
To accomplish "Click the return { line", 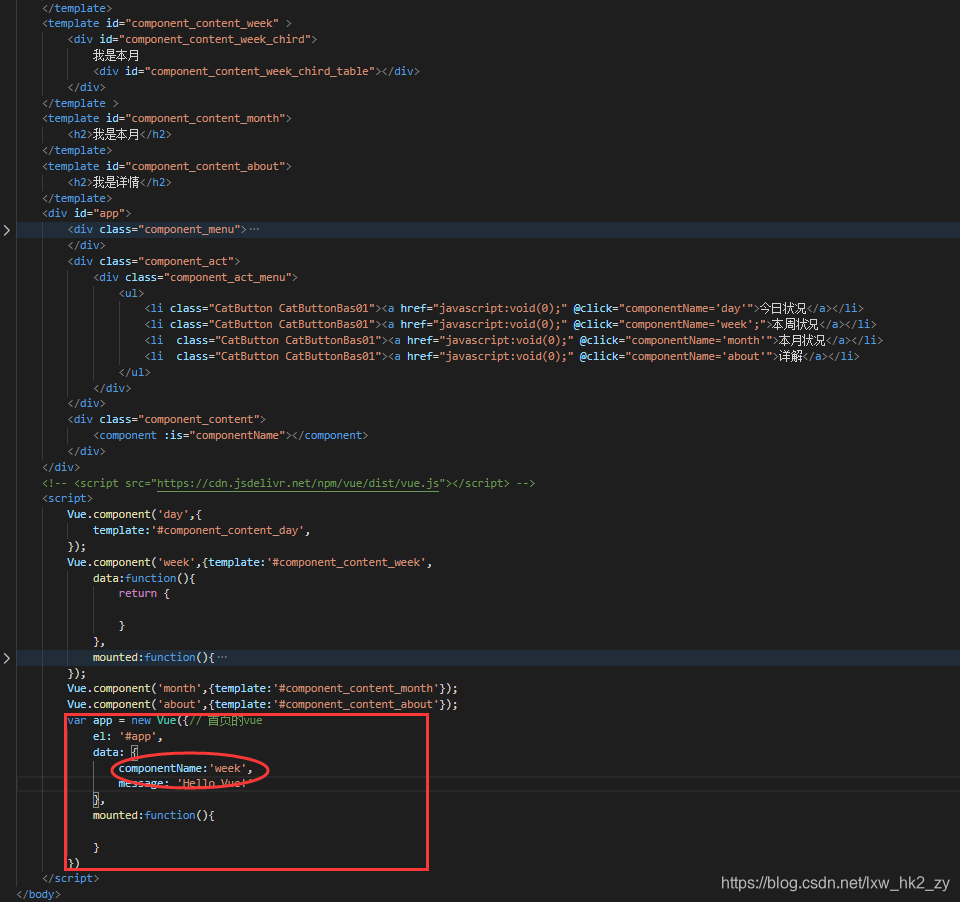I will (144, 593).
